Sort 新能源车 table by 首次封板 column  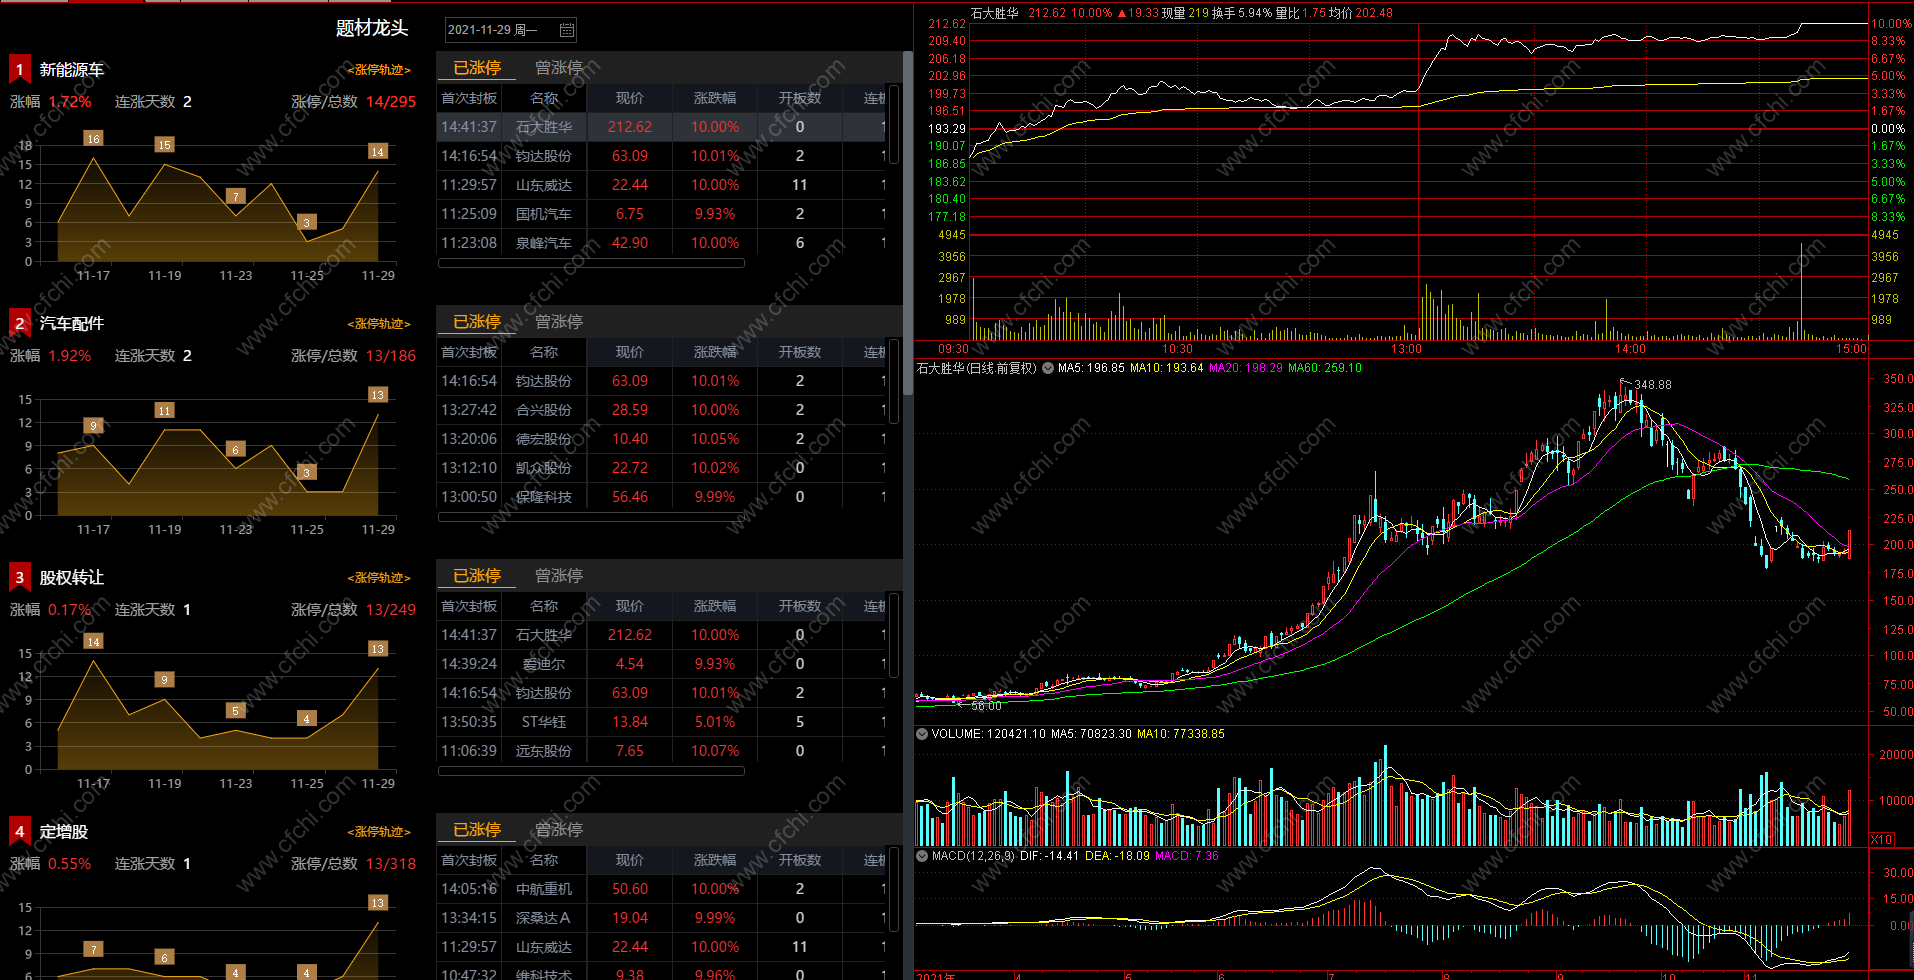pyautogui.click(x=469, y=98)
